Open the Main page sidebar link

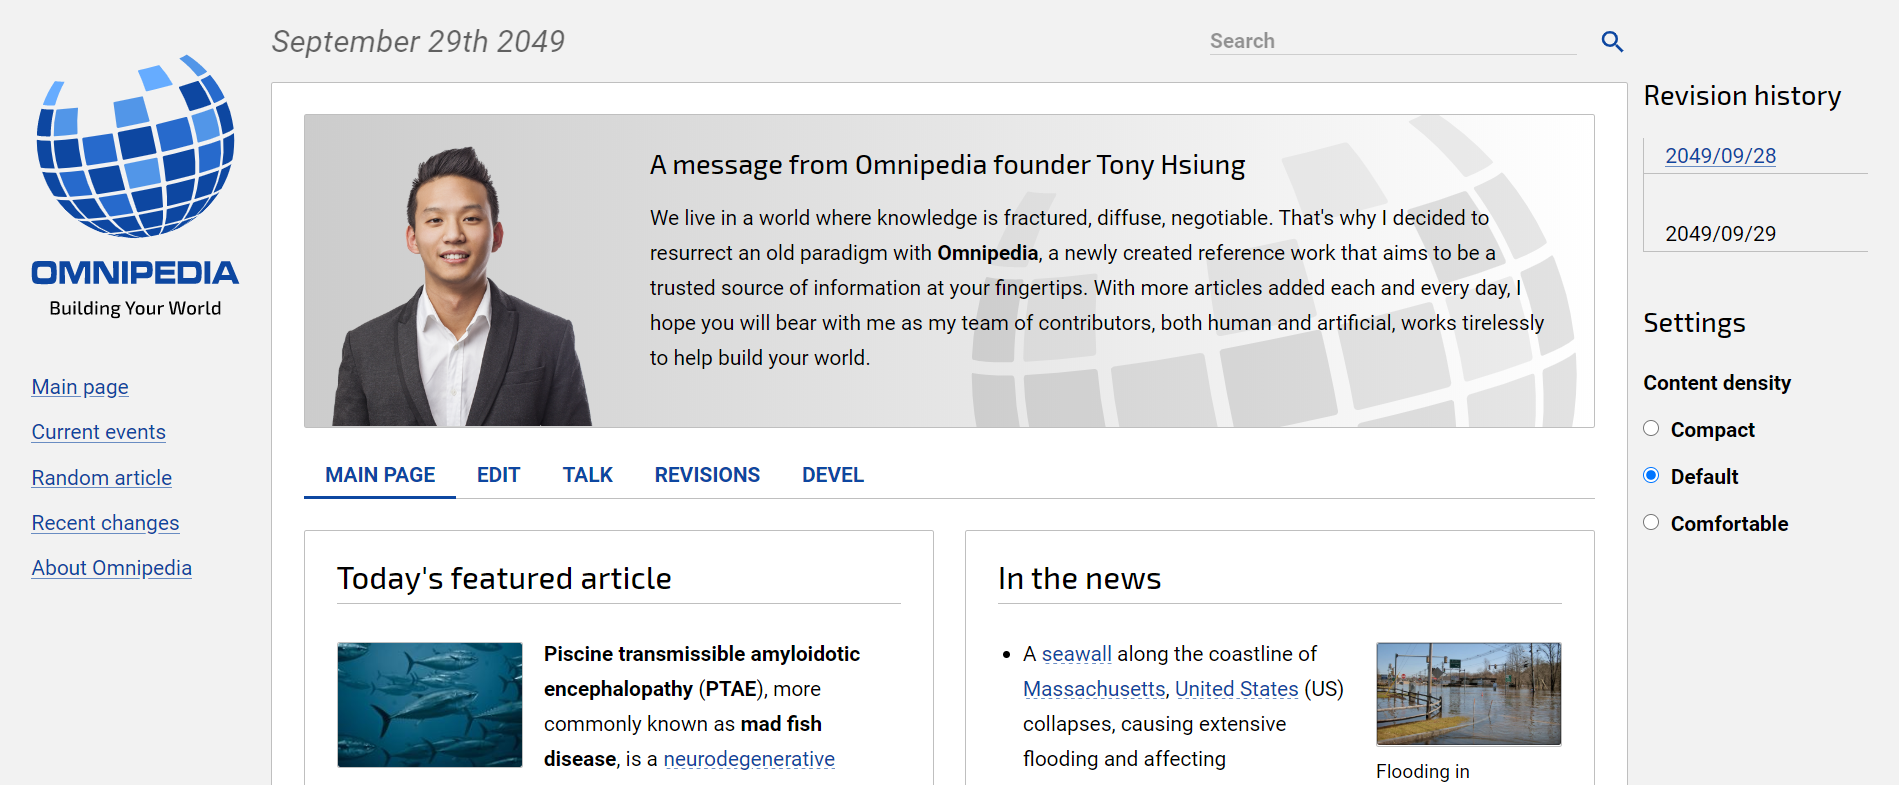(80, 387)
